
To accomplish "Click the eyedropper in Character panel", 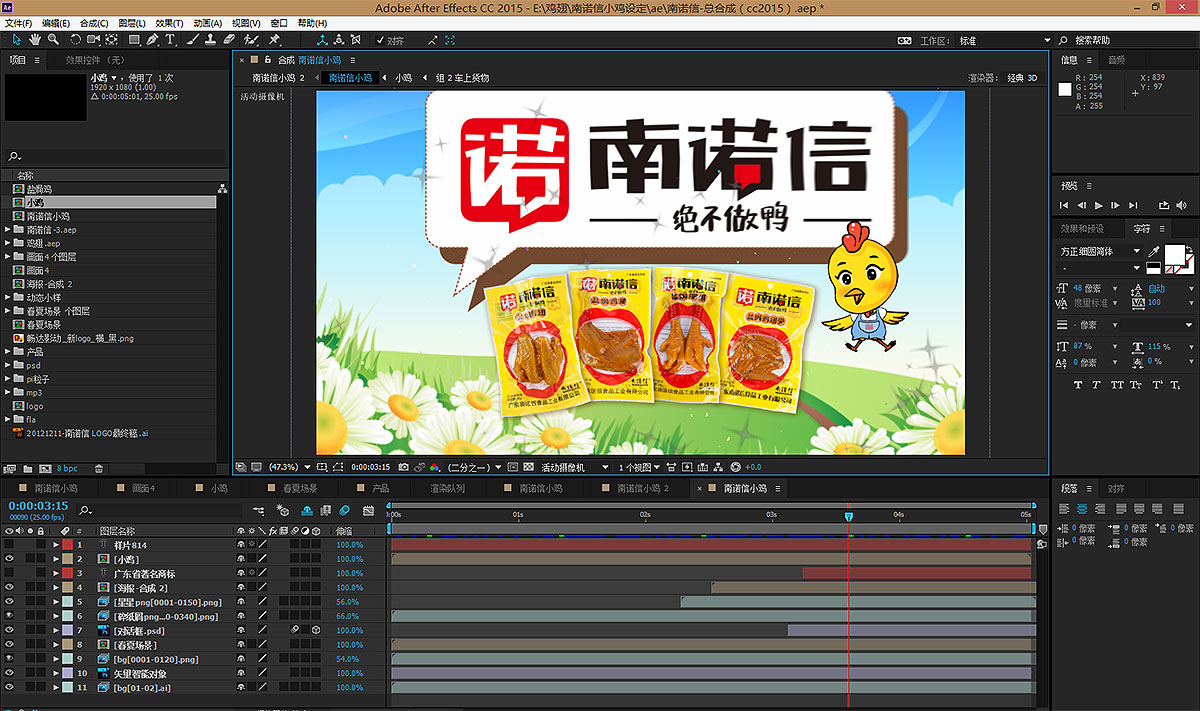I will tap(1153, 252).
